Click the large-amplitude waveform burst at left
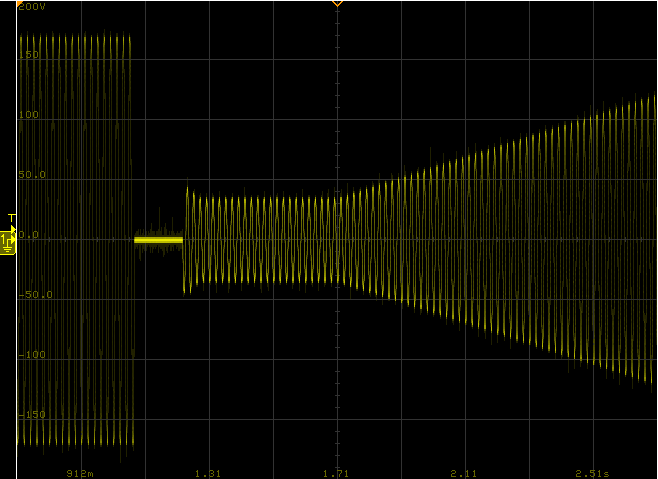This screenshot has height=479, width=658. click(75, 240)
